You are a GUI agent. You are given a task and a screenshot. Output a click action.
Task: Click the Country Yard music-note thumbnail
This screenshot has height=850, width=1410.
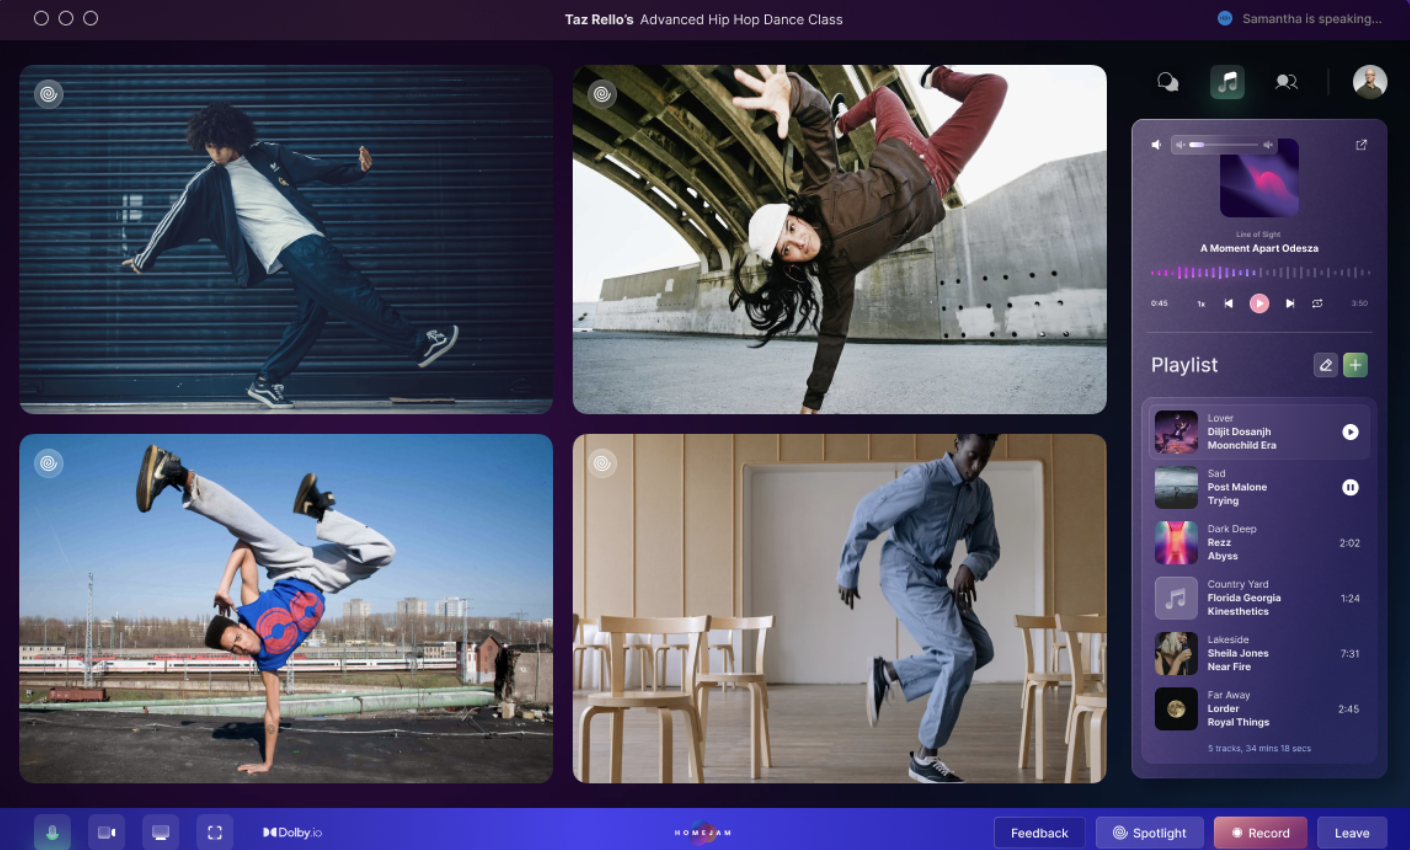pos(1176,598)
